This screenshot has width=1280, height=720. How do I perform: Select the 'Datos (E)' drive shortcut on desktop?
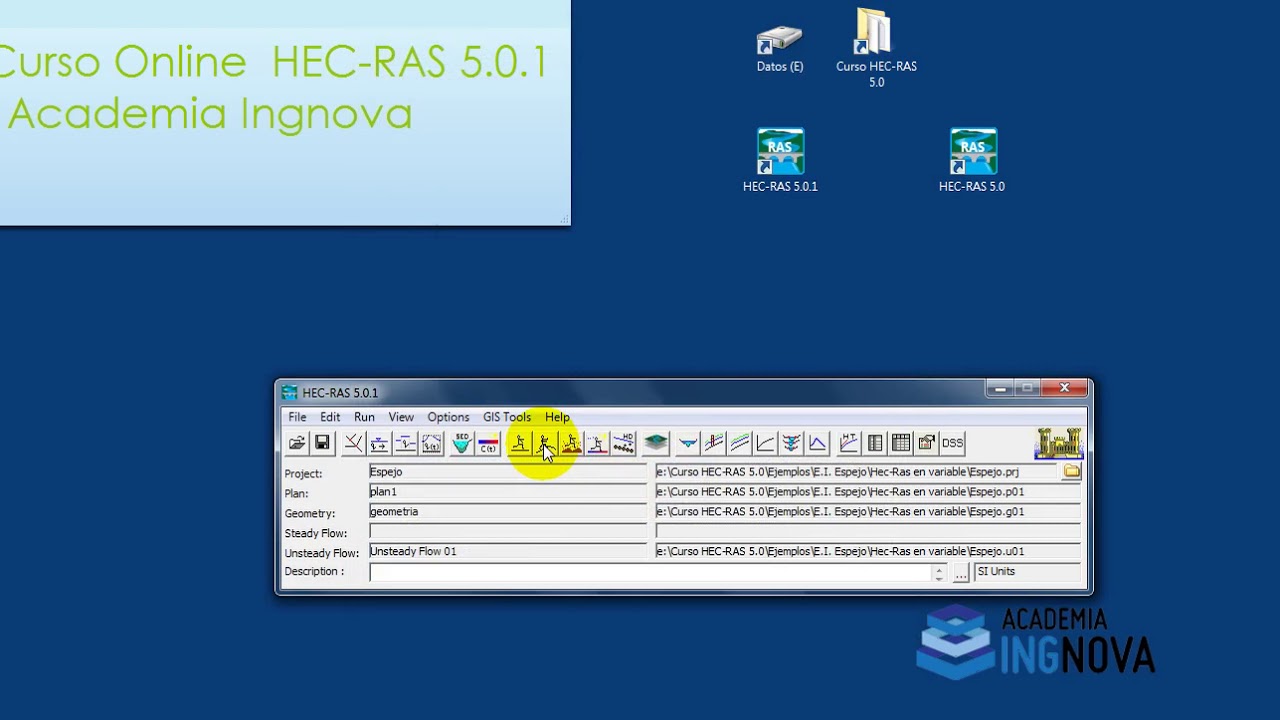pyautogui.click(x=780, y=49)
